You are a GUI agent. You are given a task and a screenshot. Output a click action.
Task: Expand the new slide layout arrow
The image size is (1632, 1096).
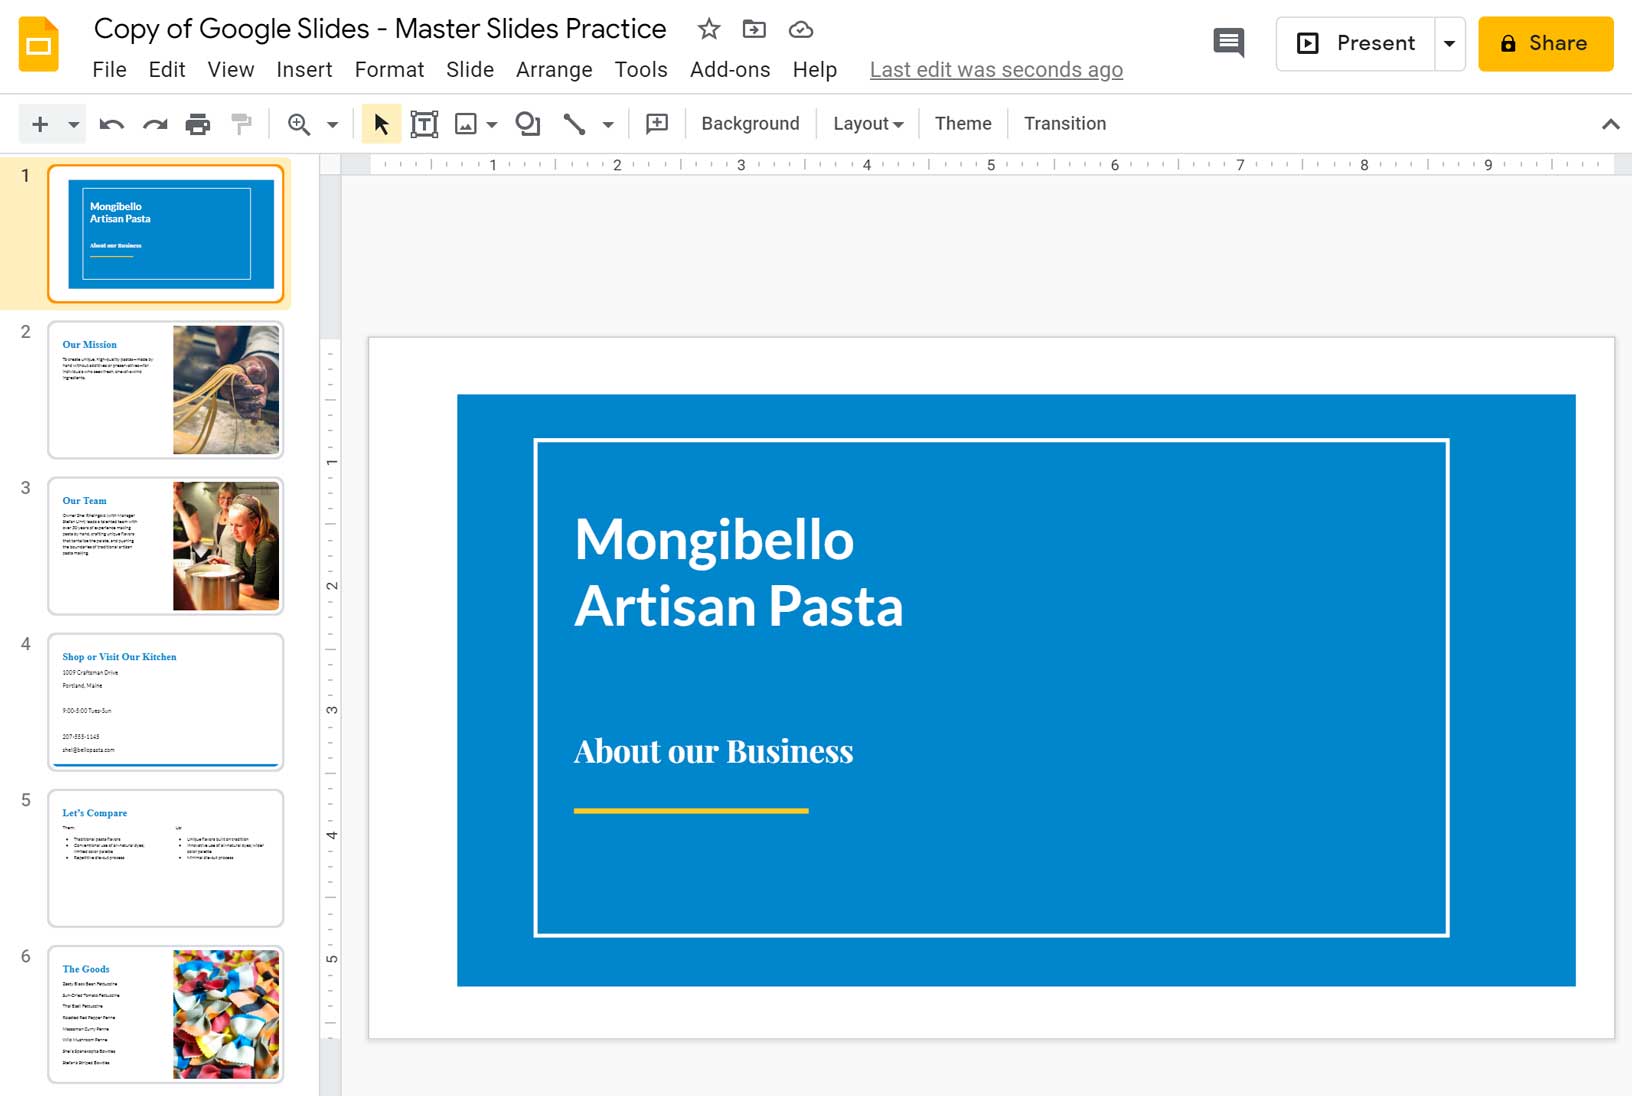pos(73,124)
